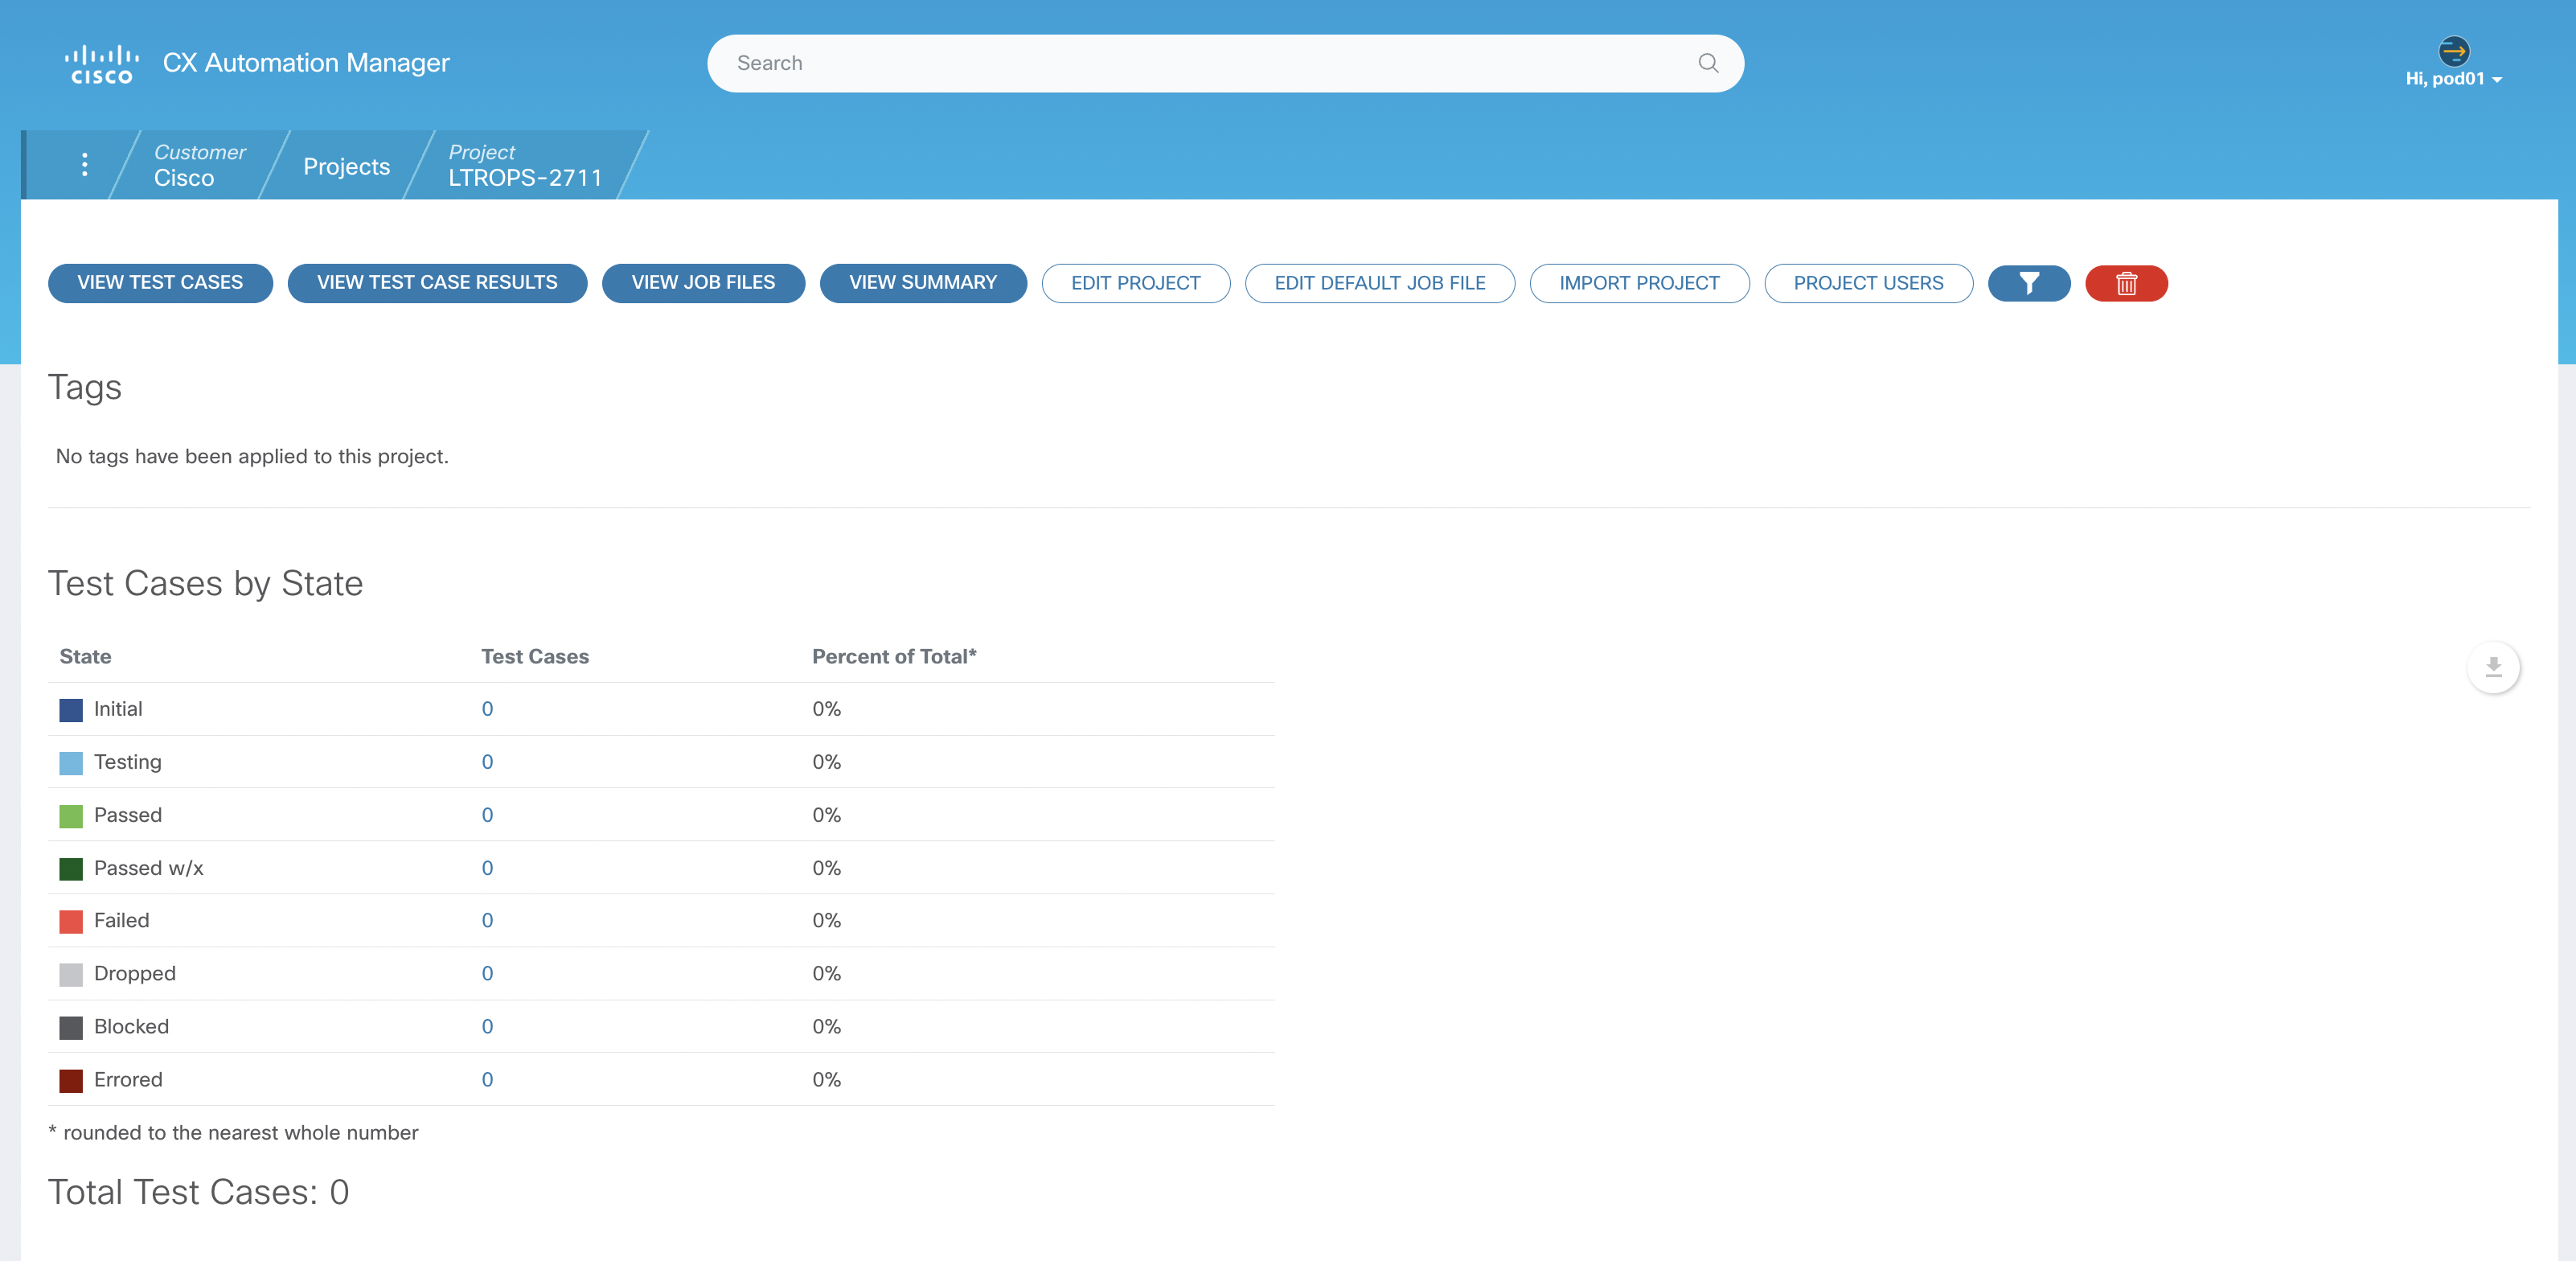Go to Projects breadcrumb
Image resolution: width=2576 pixels, height=1261 pixels.
(346, 167)
